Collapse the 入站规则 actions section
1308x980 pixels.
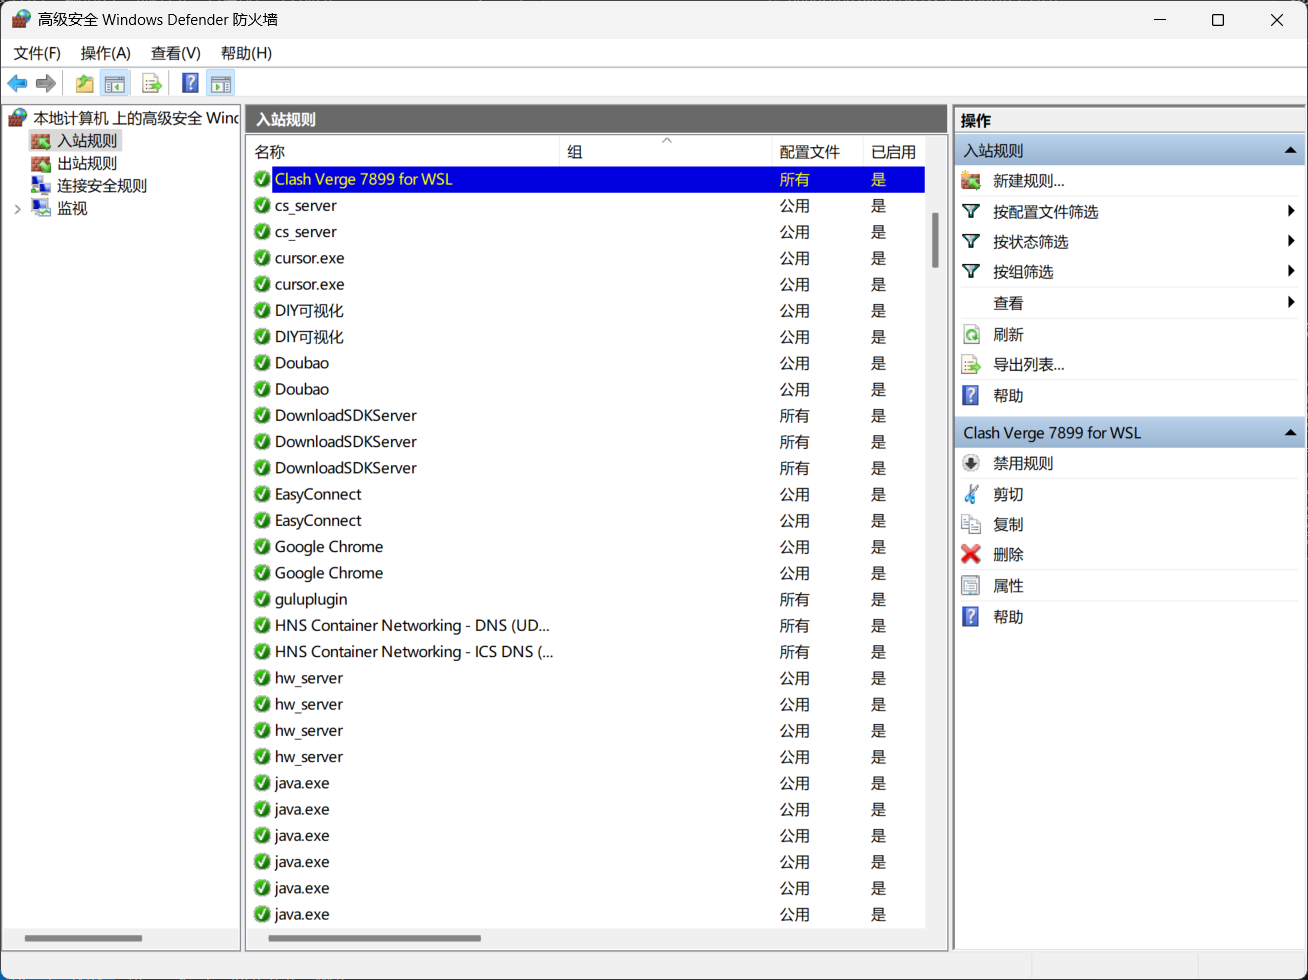click(1291, 151)
